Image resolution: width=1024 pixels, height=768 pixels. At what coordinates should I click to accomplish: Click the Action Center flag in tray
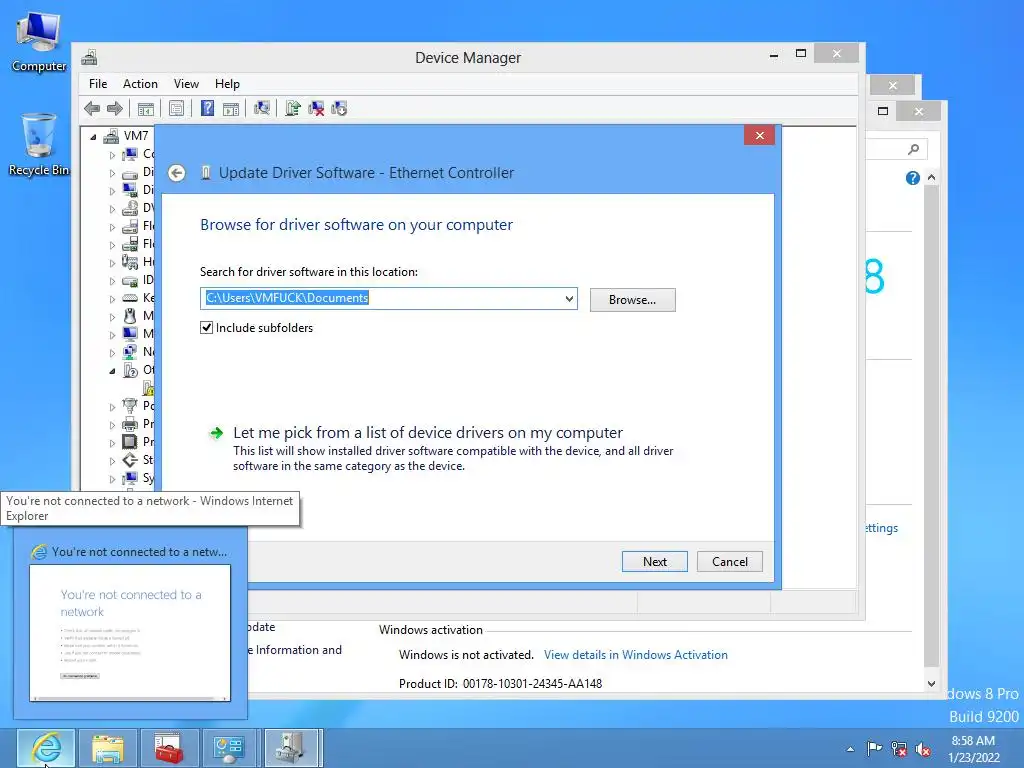point(874,748)
